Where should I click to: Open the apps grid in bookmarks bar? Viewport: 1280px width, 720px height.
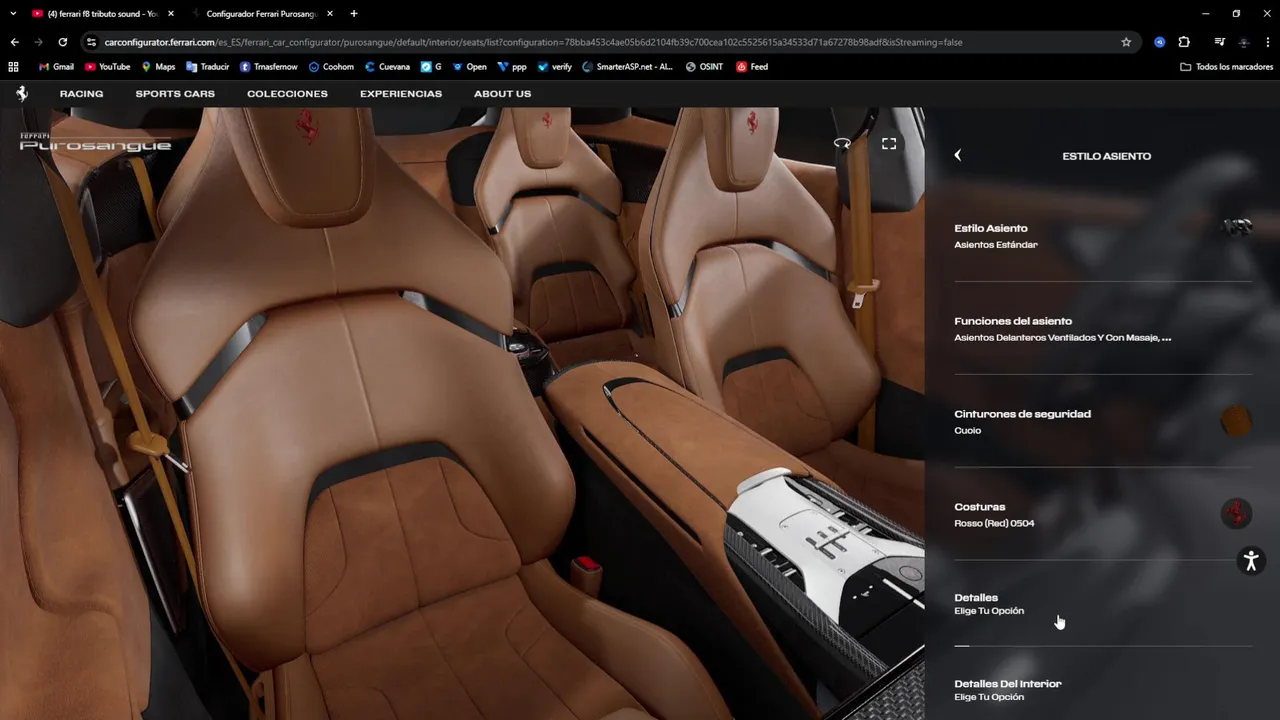(14, 67)
